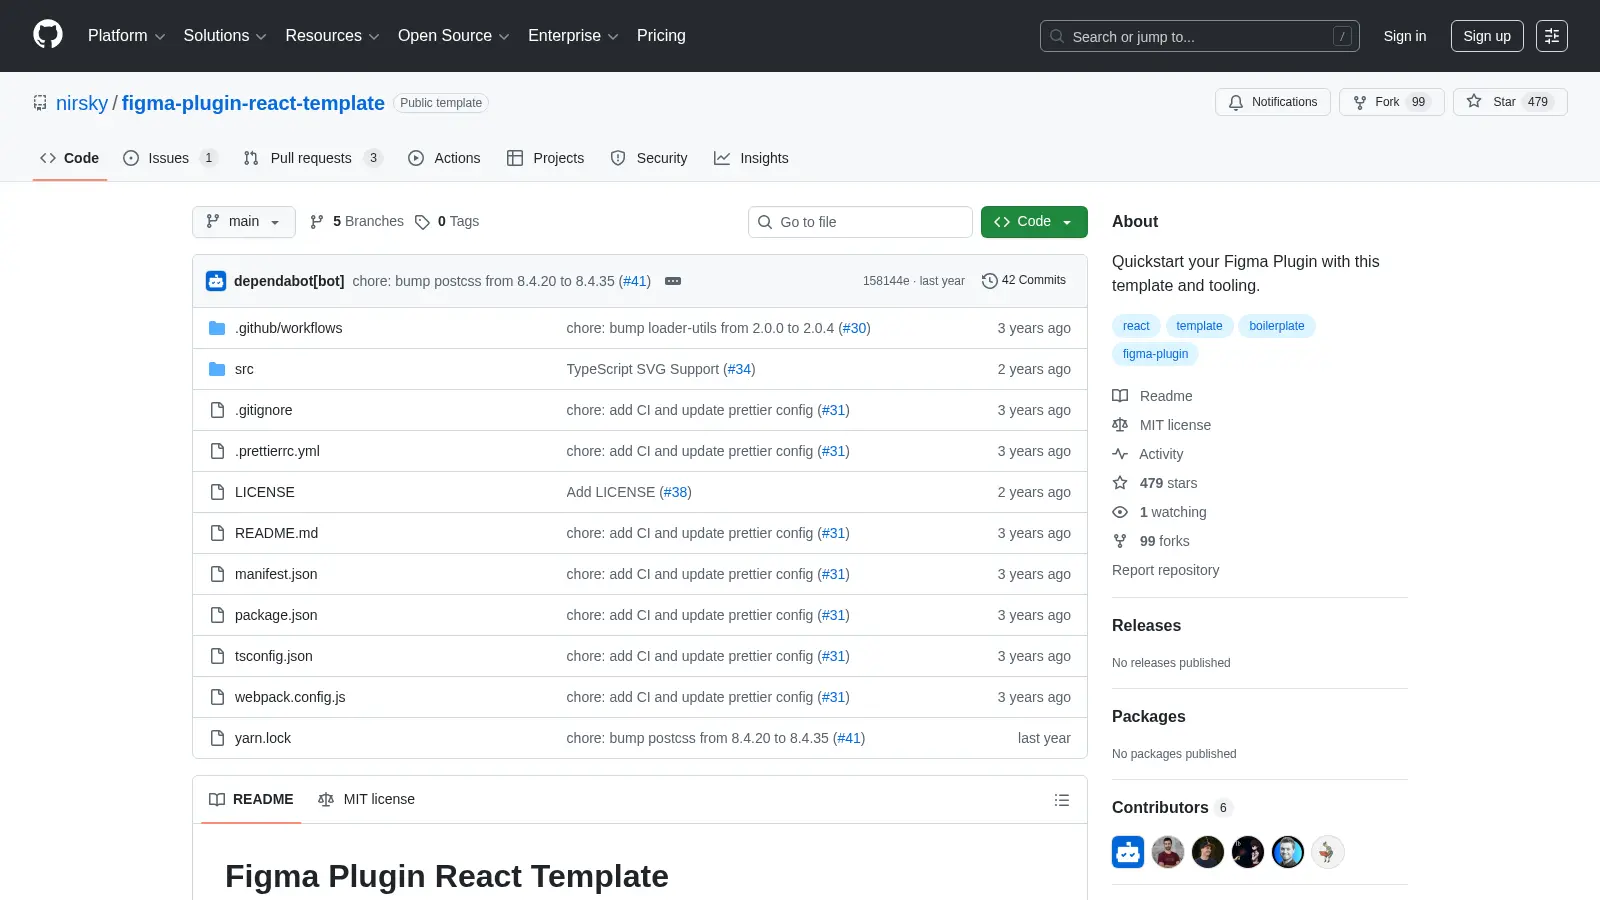Open the .github/workflows folder
Viewport: 1600px width, 900px height.
coord(288,328)
